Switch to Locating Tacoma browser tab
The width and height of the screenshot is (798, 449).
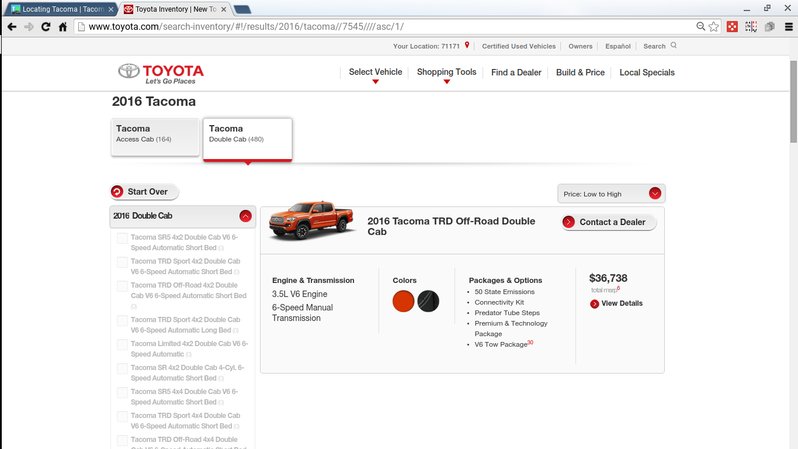[62, 9]
